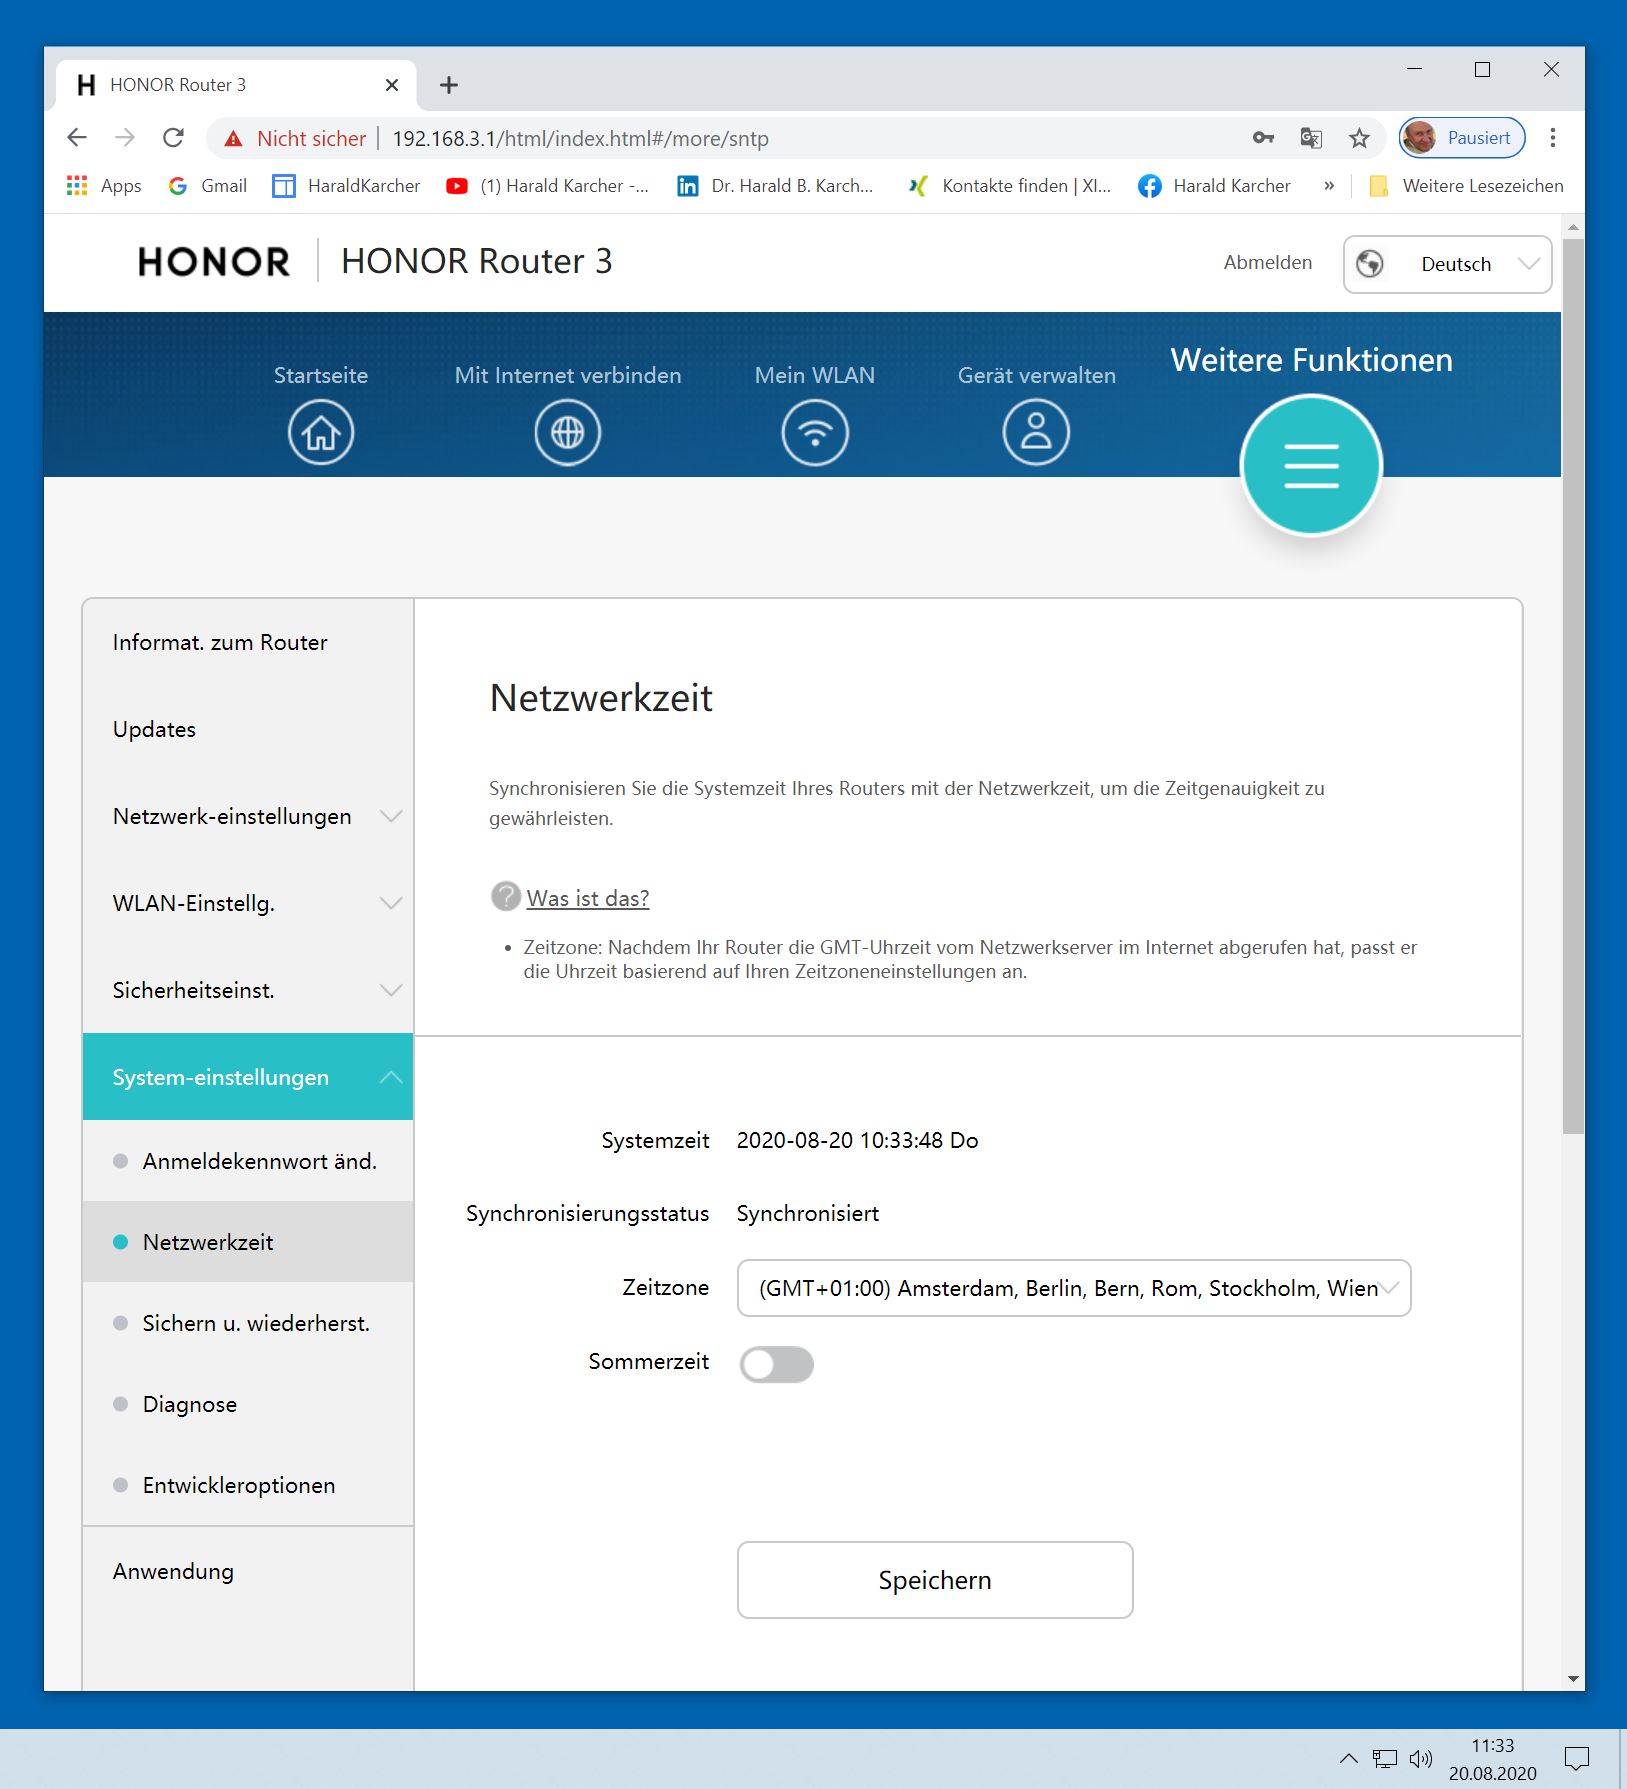Toggle the Sommerzeit switch
The height and width of the screenshot is (1789, 1627).
point(777,1364)
